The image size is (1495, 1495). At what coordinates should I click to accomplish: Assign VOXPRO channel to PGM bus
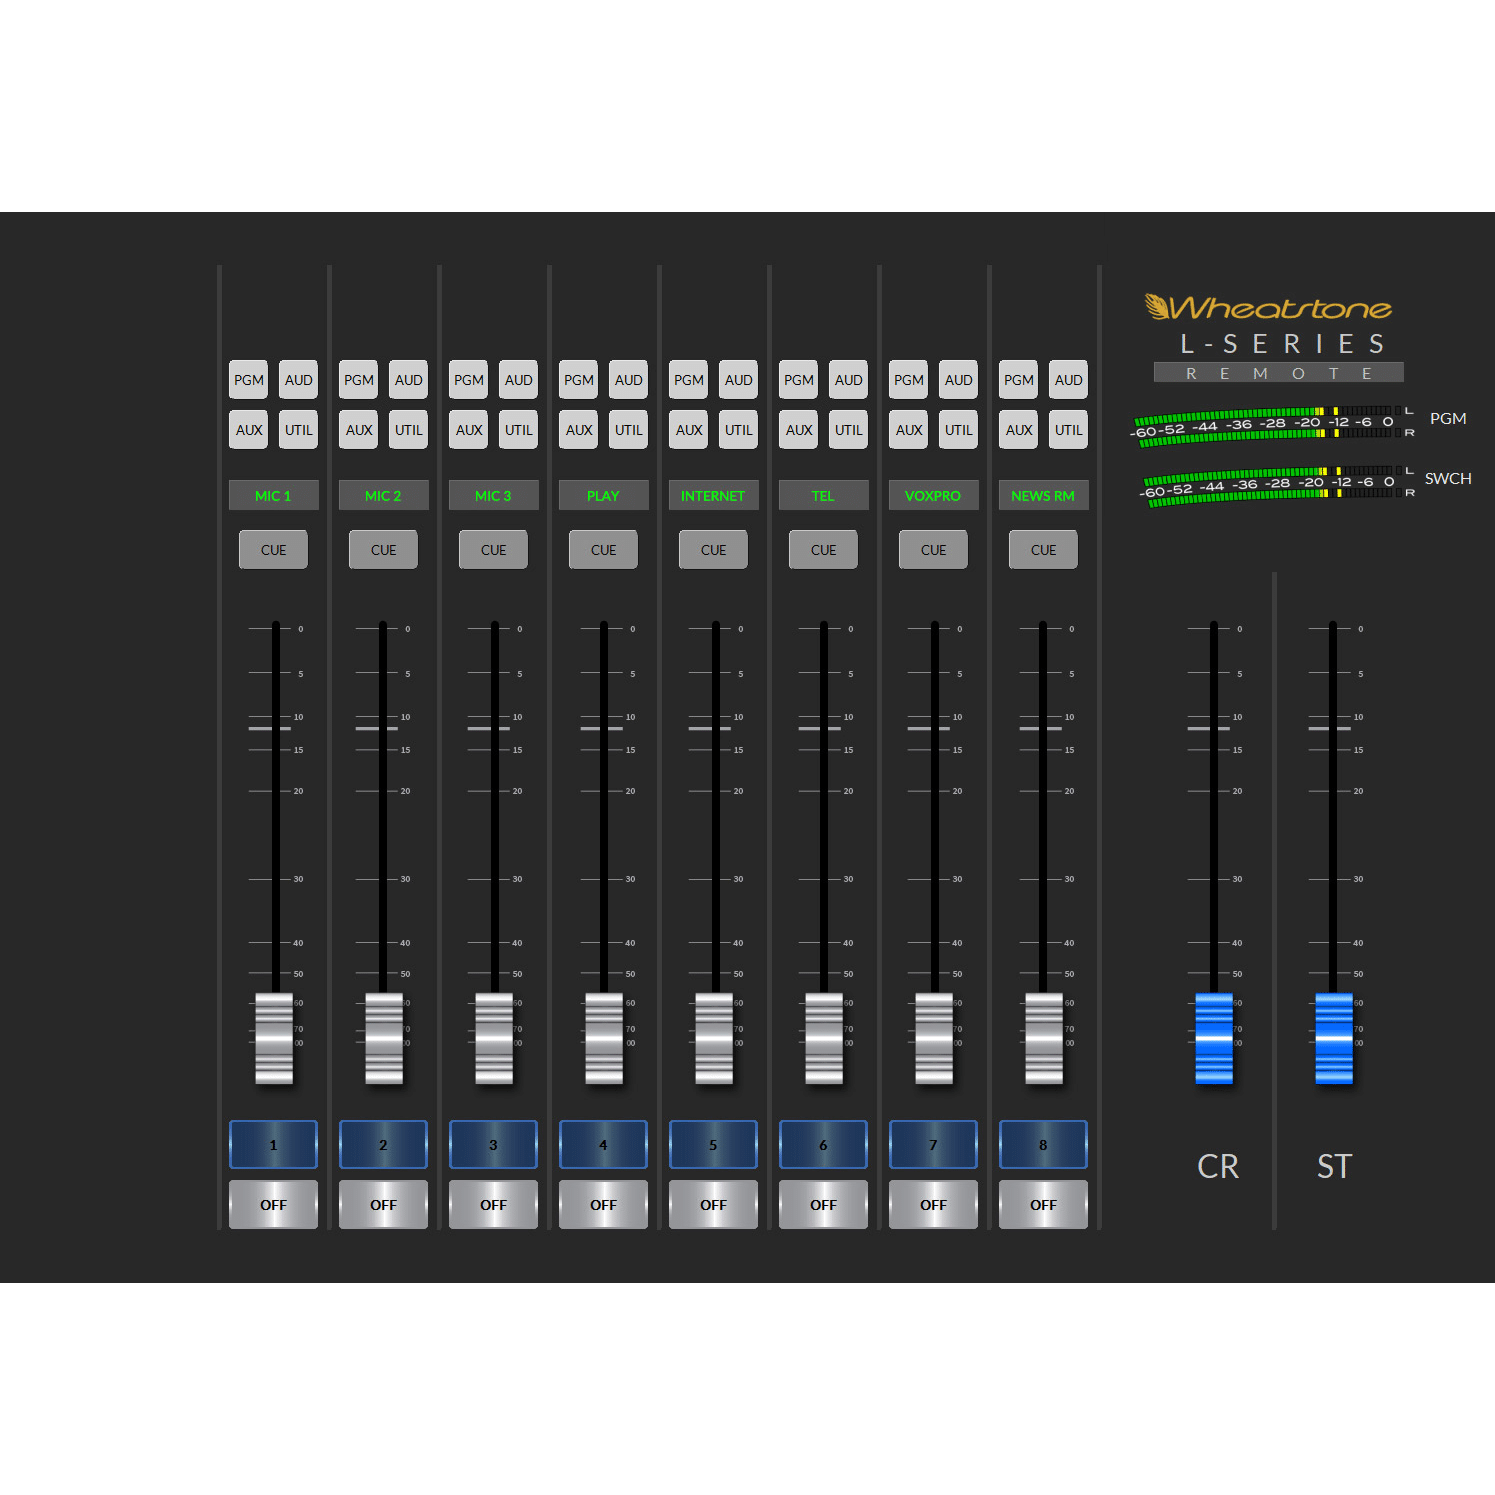[909, 380]
